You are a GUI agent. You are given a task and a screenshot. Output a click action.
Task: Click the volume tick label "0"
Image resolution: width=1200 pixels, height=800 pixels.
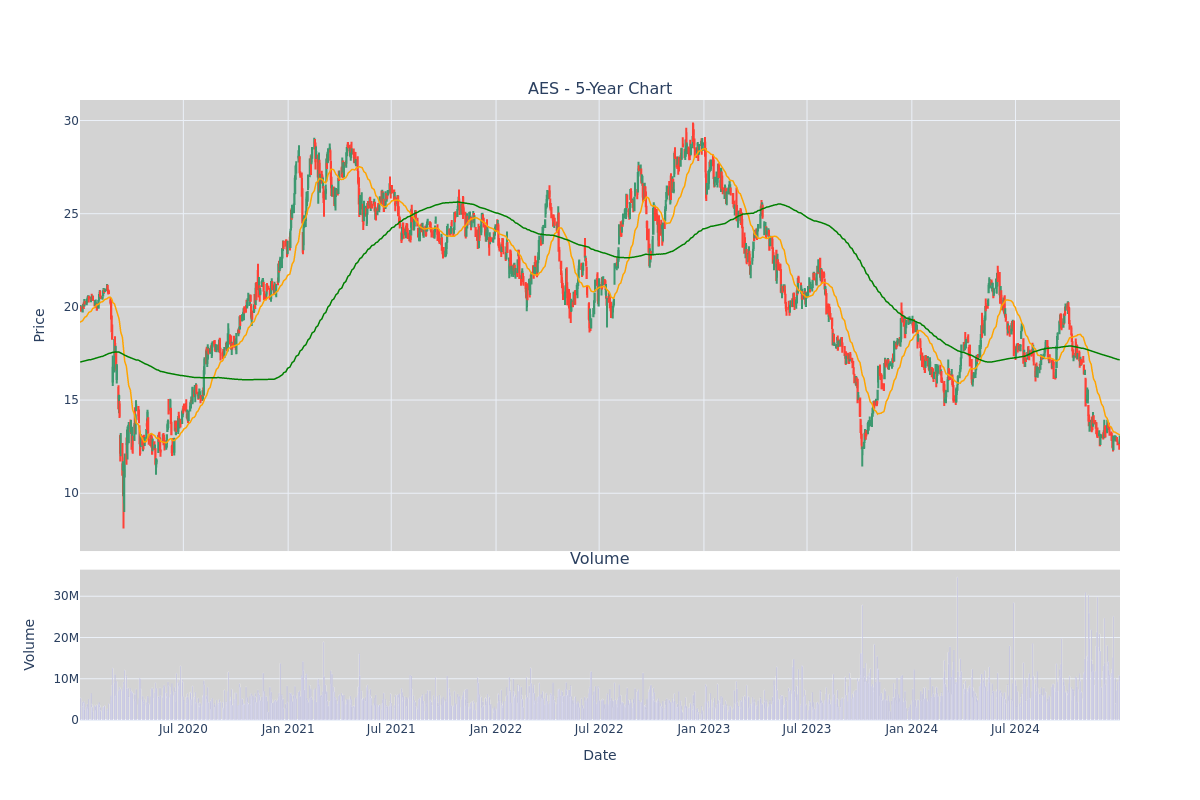tap(75, 720)
